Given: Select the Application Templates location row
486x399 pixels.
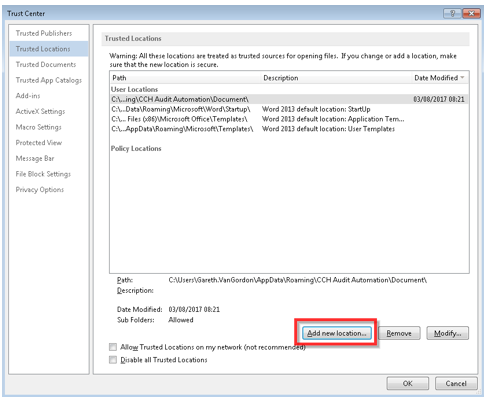Looking at the screenshot, I should 289,119.
